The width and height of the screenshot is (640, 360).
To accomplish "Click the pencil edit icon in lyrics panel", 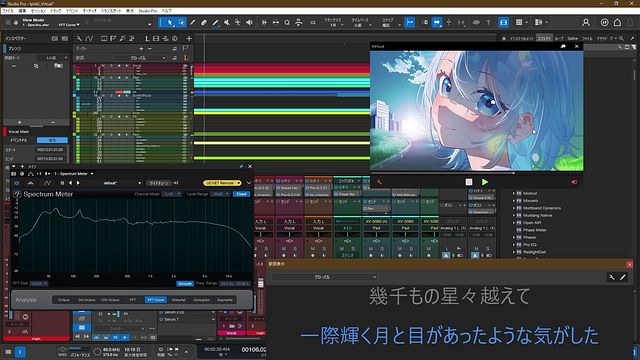I will pyautogui.click(x=623, y=277).
